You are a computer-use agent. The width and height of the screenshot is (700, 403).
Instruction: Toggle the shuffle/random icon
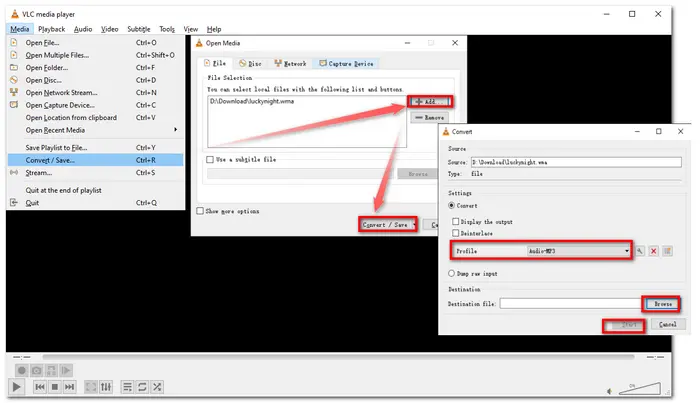[x=157, y=386]
